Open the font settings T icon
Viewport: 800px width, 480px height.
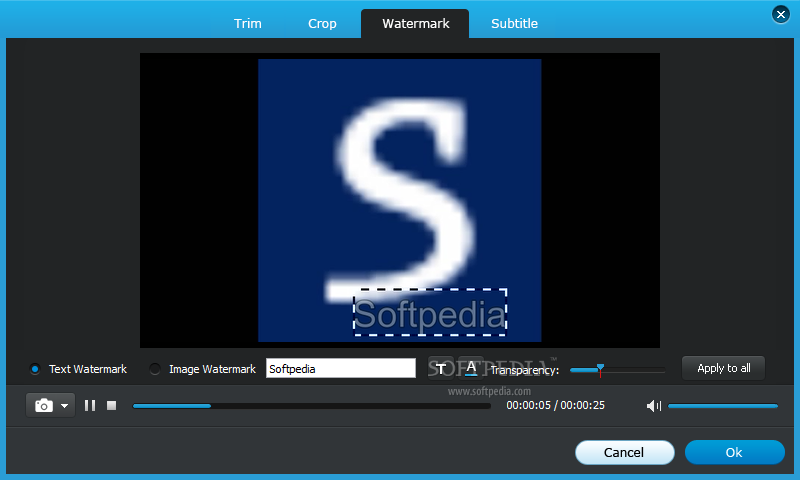441,368
